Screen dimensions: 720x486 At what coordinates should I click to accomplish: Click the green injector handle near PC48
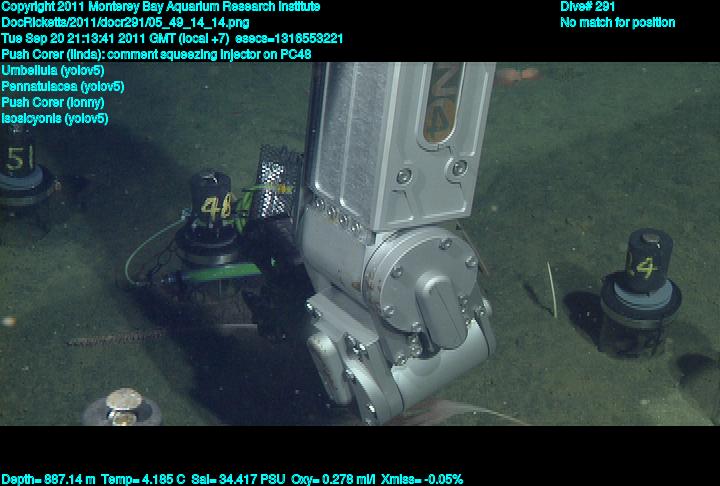coord(221,272)
